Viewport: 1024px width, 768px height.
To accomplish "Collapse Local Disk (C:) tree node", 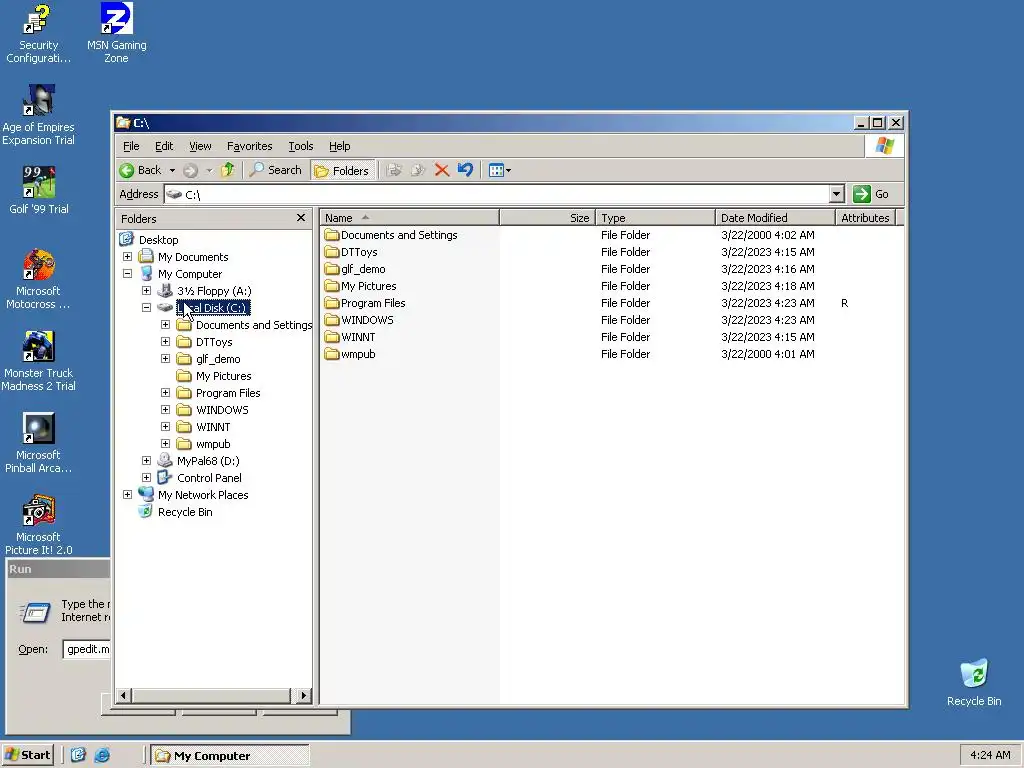I will pos(146,308).
